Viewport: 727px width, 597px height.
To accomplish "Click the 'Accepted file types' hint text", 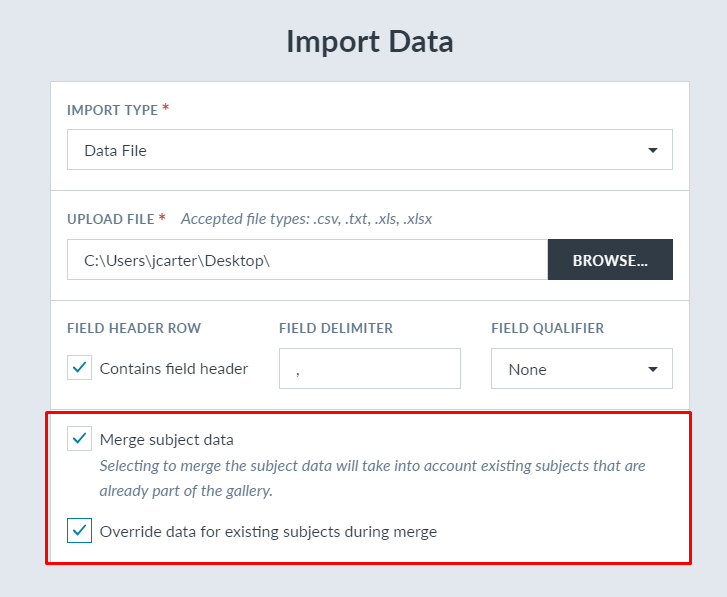I will pyautogui.click(x=306, y=219).
